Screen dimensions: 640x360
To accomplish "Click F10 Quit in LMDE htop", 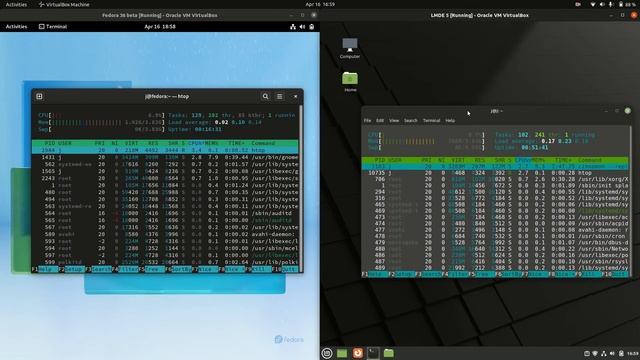I will coord(615,274).
